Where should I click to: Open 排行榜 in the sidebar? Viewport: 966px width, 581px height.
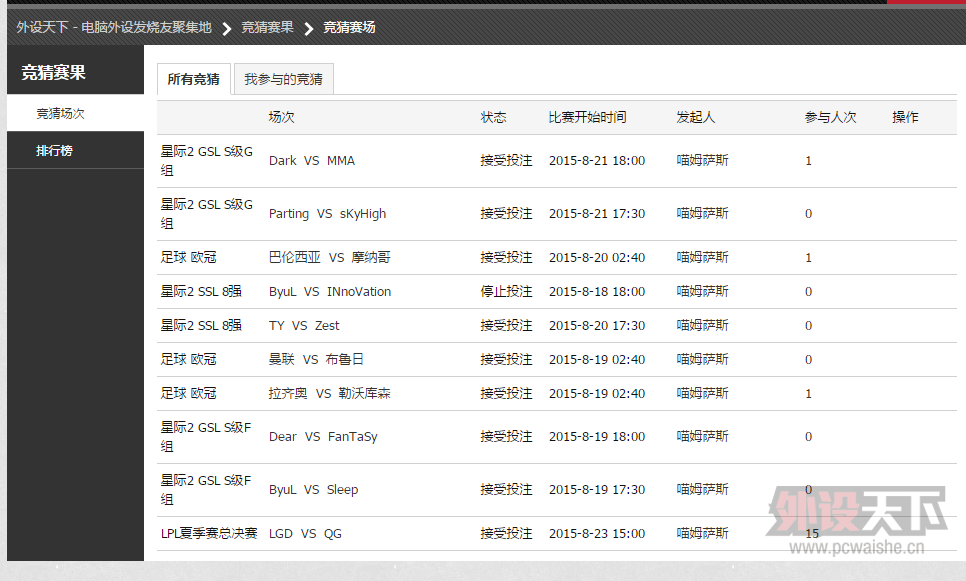[x=54, y=151]
